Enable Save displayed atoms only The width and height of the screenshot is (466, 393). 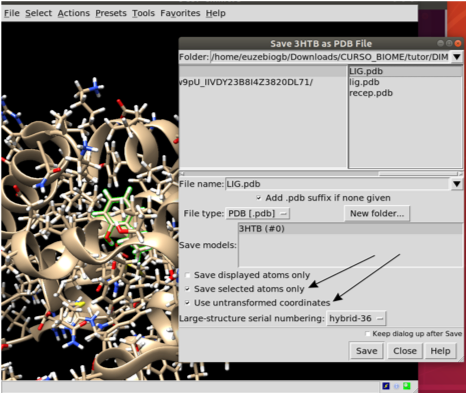tap(188, 275)
